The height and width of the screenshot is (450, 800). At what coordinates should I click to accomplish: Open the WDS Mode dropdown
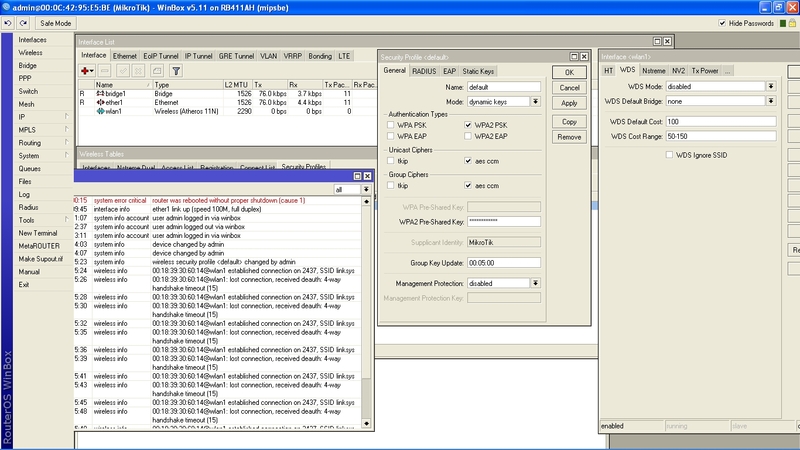click(x=771, y=87)
